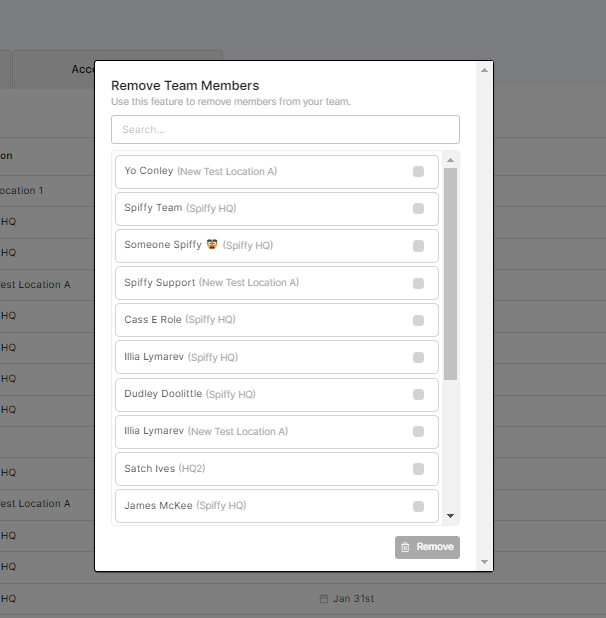
Task: Check Illia Lymarev in Spiffy HQ
Action: coord(418,357)
